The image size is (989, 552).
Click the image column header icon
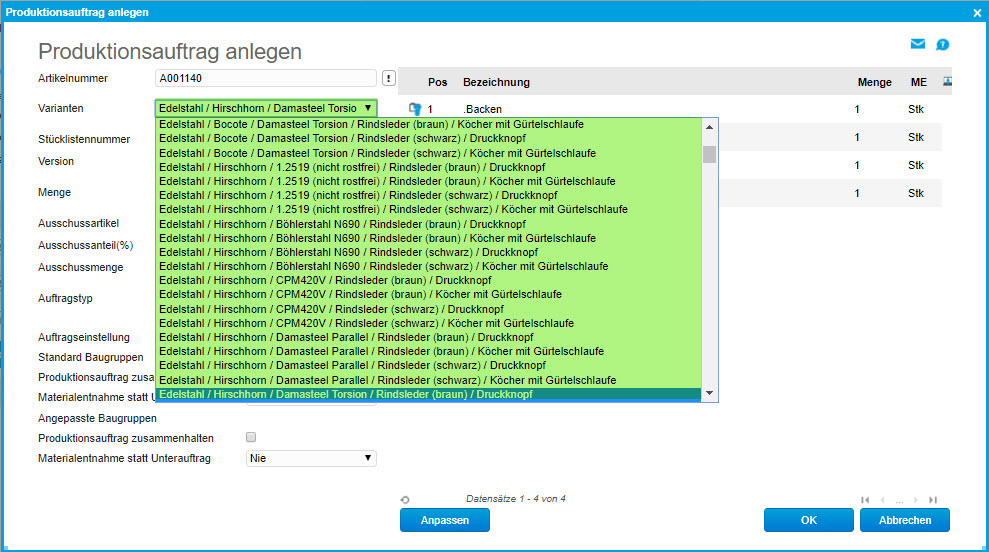[946, 81]
